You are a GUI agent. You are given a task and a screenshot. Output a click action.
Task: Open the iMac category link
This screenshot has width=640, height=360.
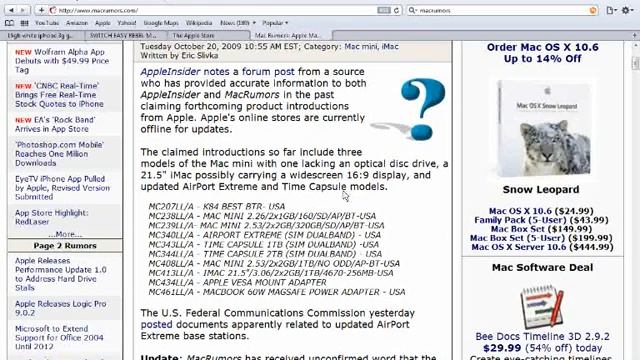390,47
